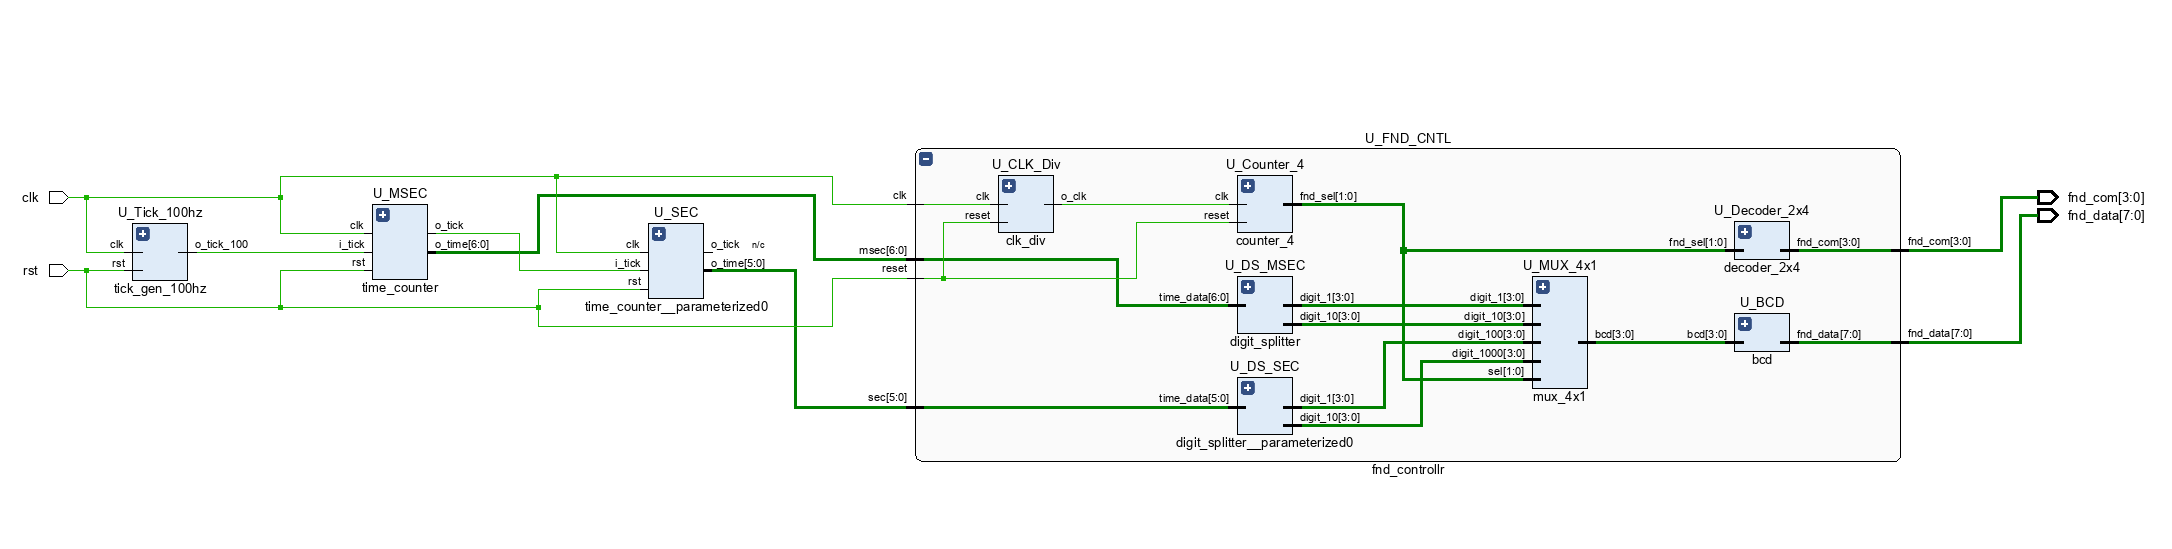Click the fnd_controllr module name label
Viewport: 2172px width, 549px height.
coord(1408,469)
